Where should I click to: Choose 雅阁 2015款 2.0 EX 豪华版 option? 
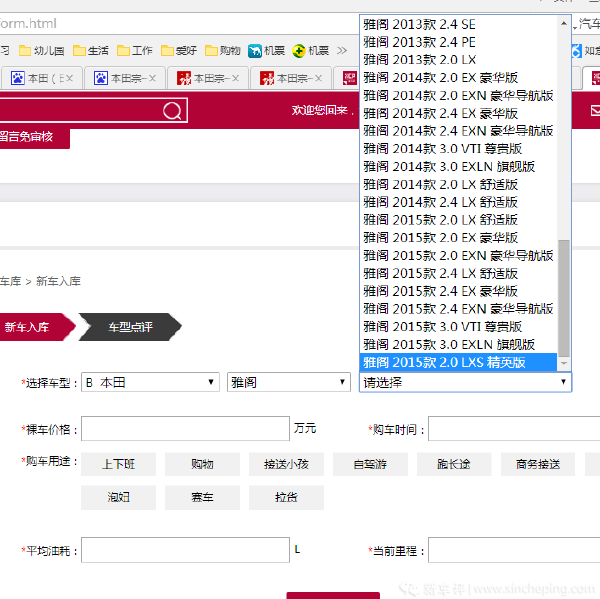tap(458, 238)
